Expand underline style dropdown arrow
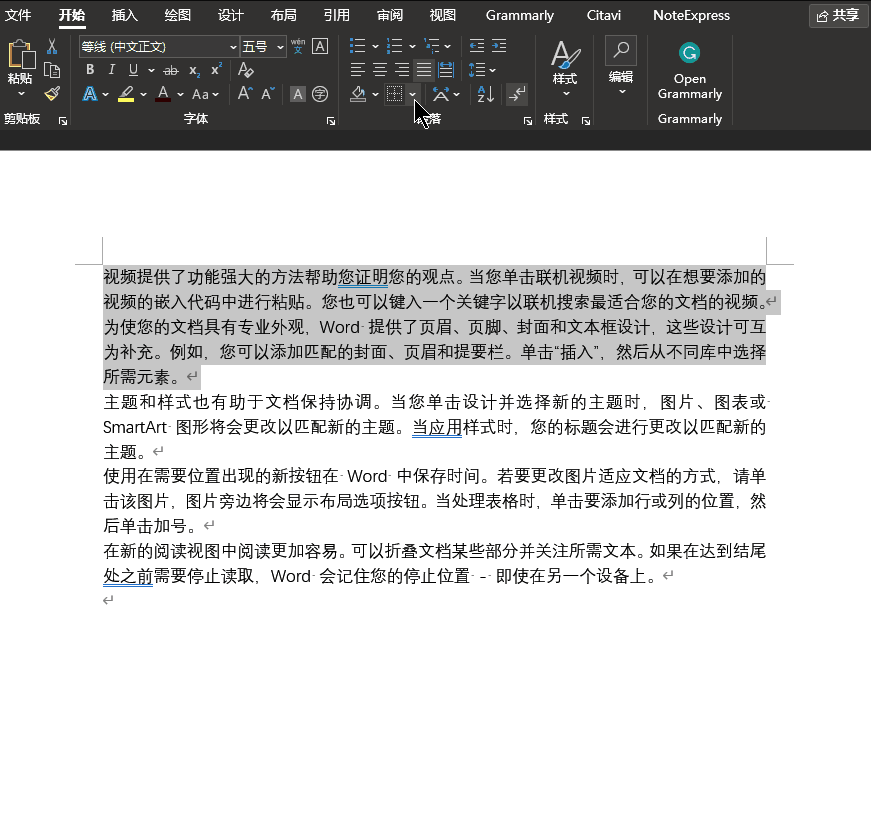The width and height of the screenshot is (871, 824). tap(151, 71)
